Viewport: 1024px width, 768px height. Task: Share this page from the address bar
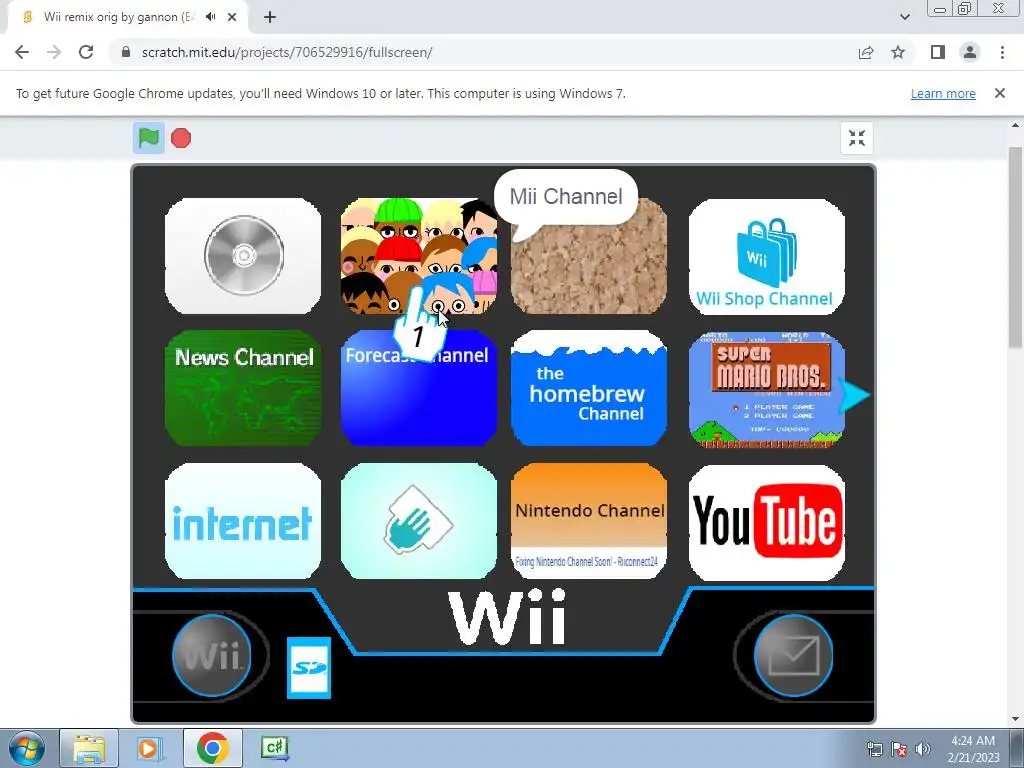click(x=866, y=52)
